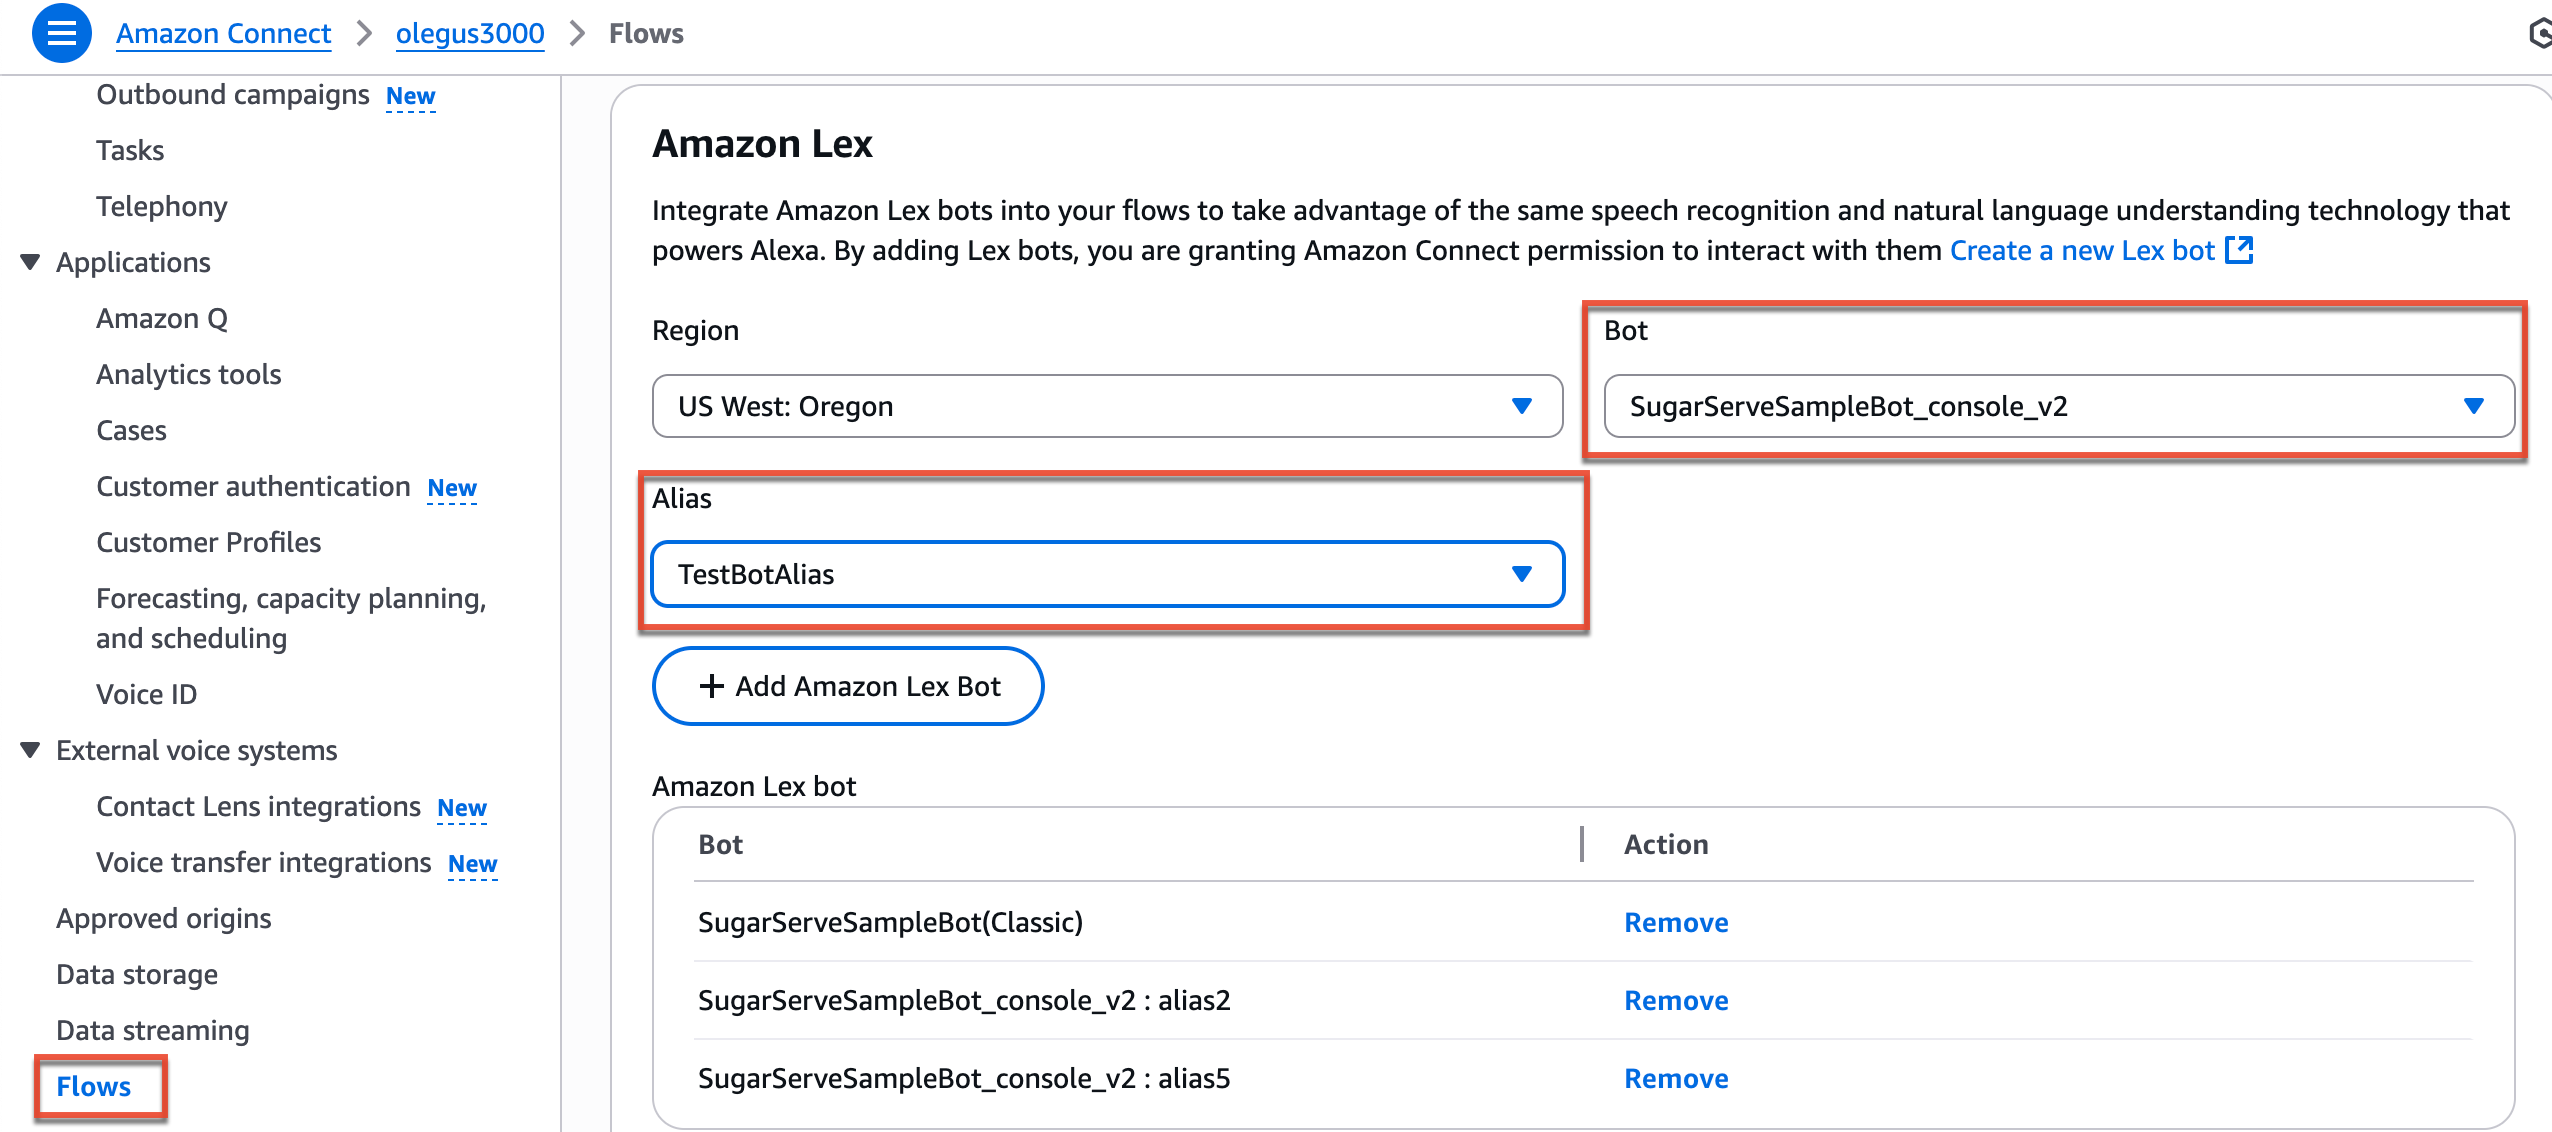
Task: Click the olegus3000 breadcrumb link
Action: coord(470,33)
